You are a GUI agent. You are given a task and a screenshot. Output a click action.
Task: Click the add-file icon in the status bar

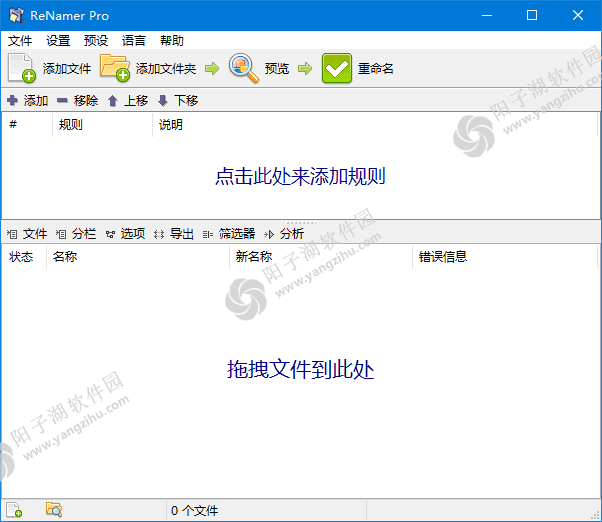(14, 510)
